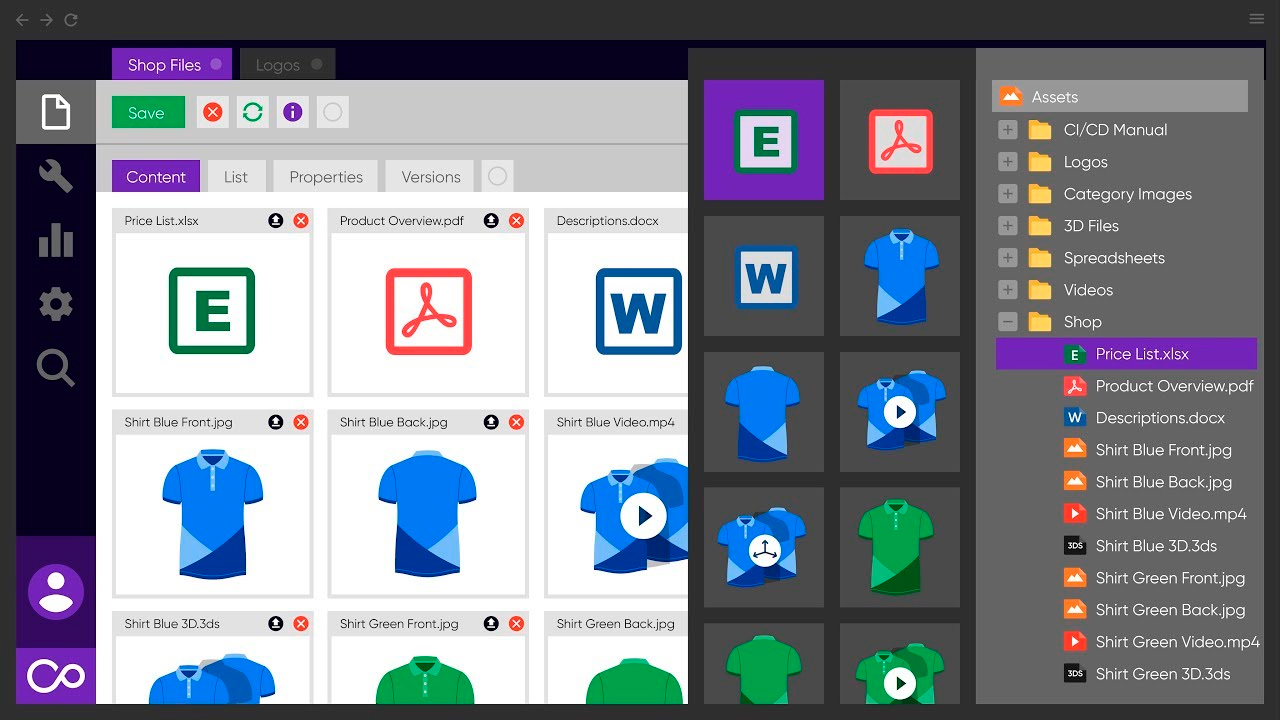
Task: Play the video on the Shirt Blue Video.mp4 card
Action: click(x=643, y=516)
